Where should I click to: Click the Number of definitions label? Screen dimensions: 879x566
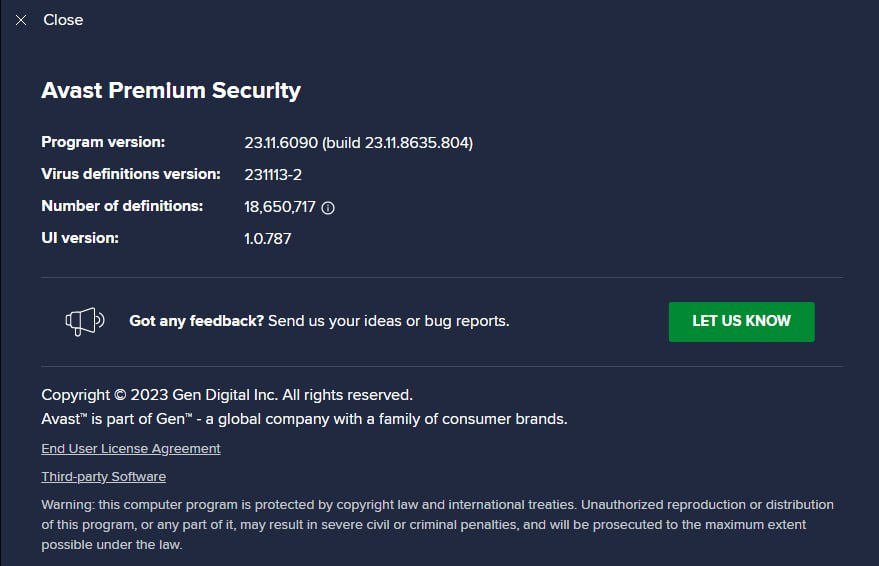coord(122,206)
